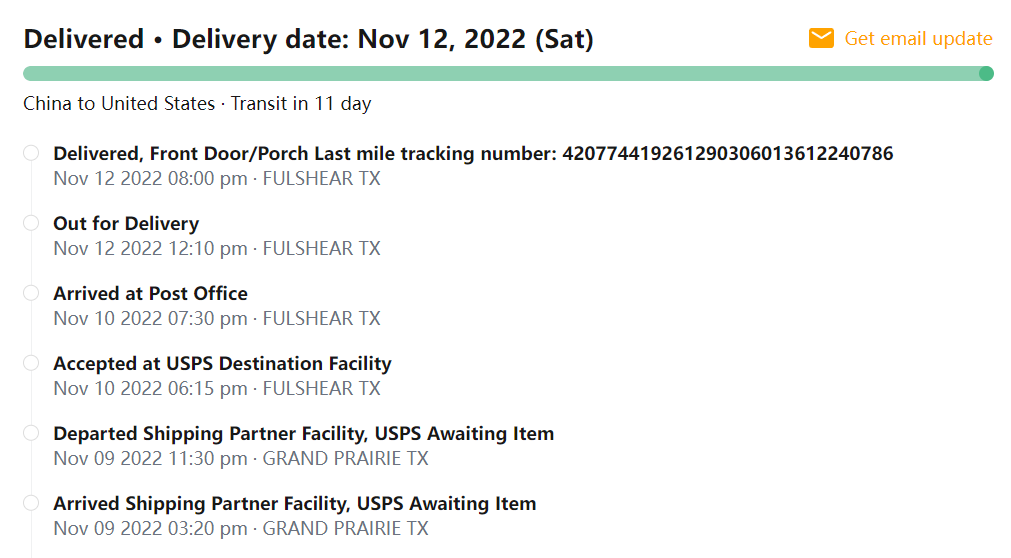Select the Out for Delivery timeline marker
This screenshot has width=1011, height=558.
click(31, 223)
